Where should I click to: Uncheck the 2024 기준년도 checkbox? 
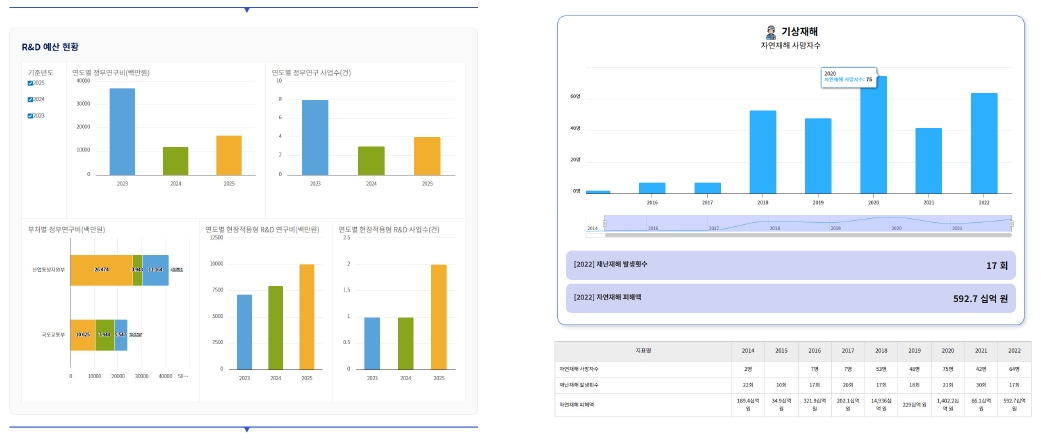pyautogui.click(x=30, y=100)
